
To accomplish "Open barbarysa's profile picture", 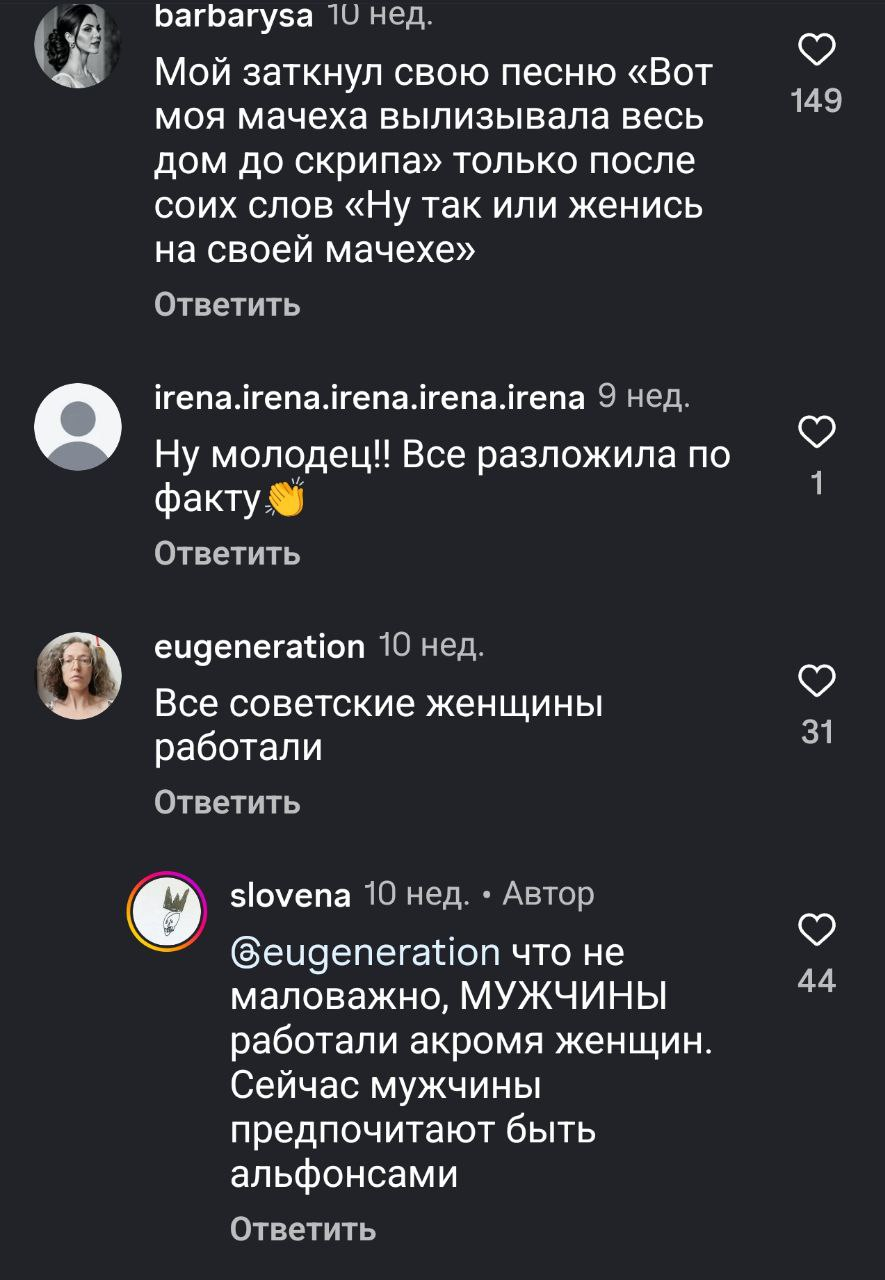I will pyautogui.click(x=78, y=47).
